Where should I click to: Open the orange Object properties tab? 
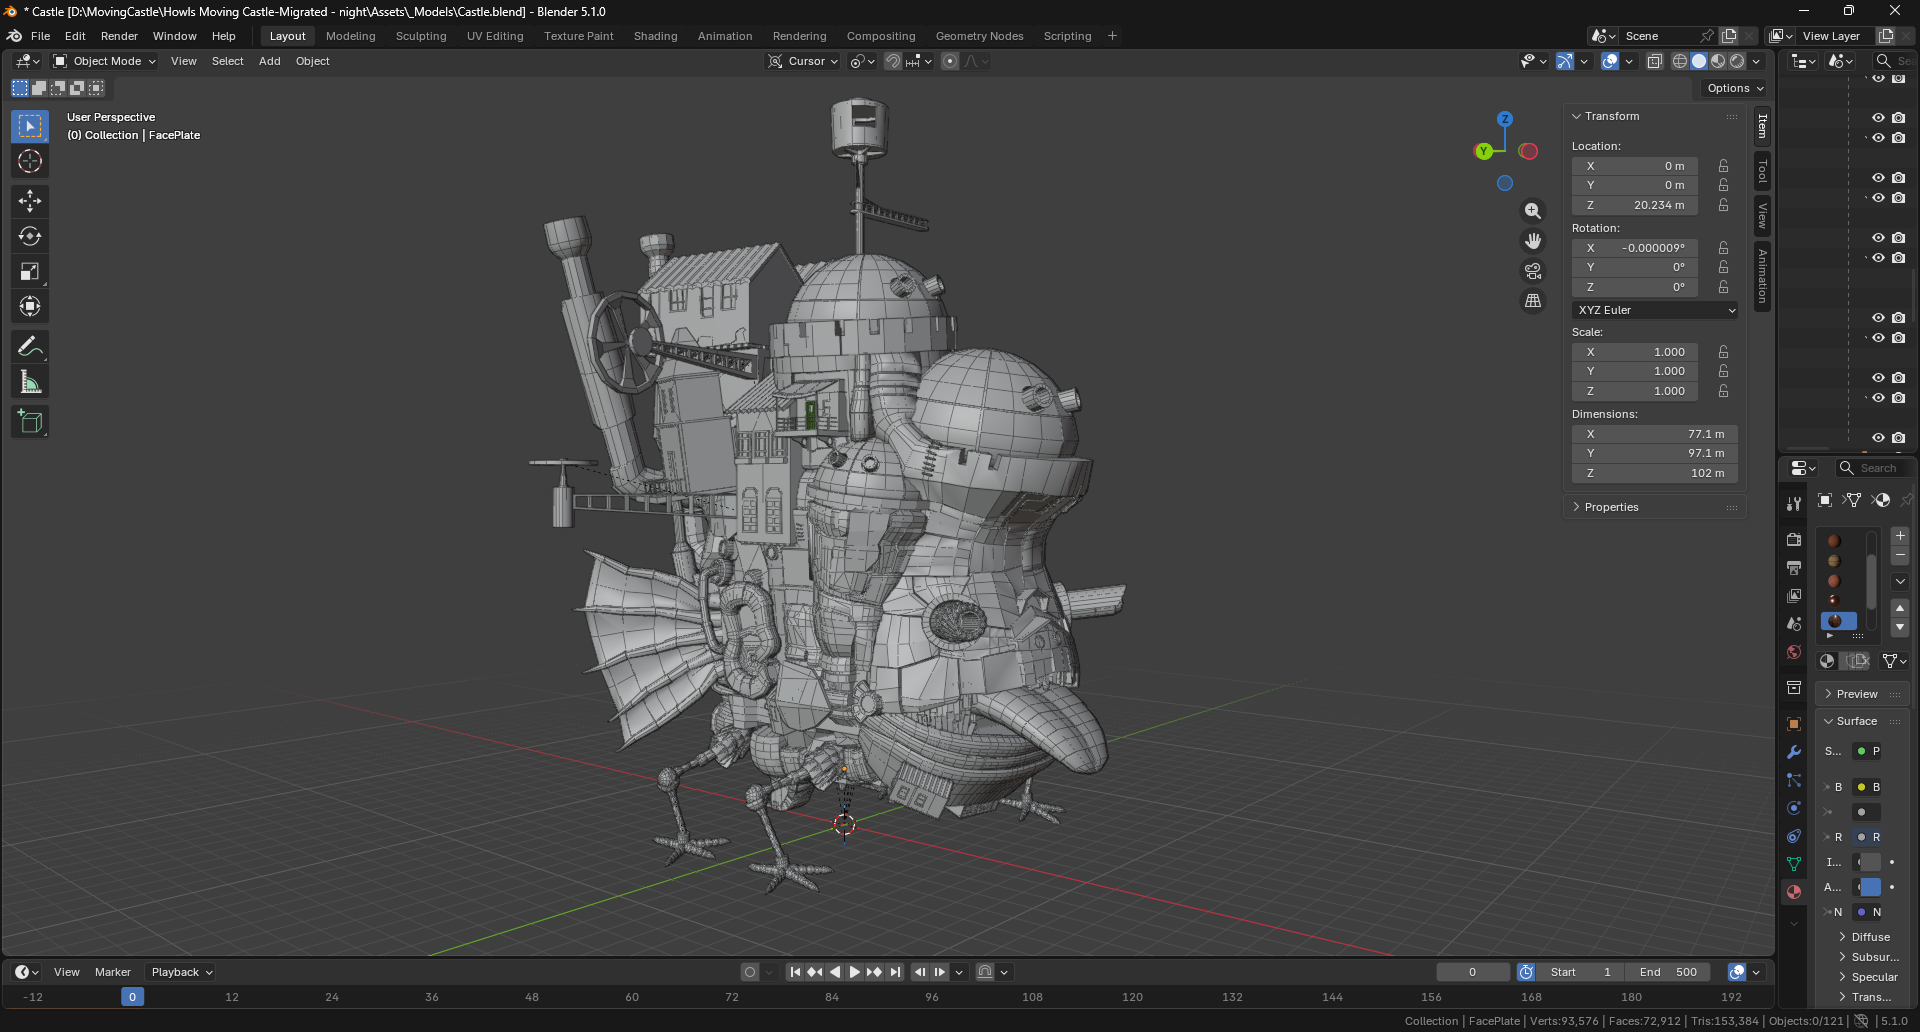(x=1794, y=724)
